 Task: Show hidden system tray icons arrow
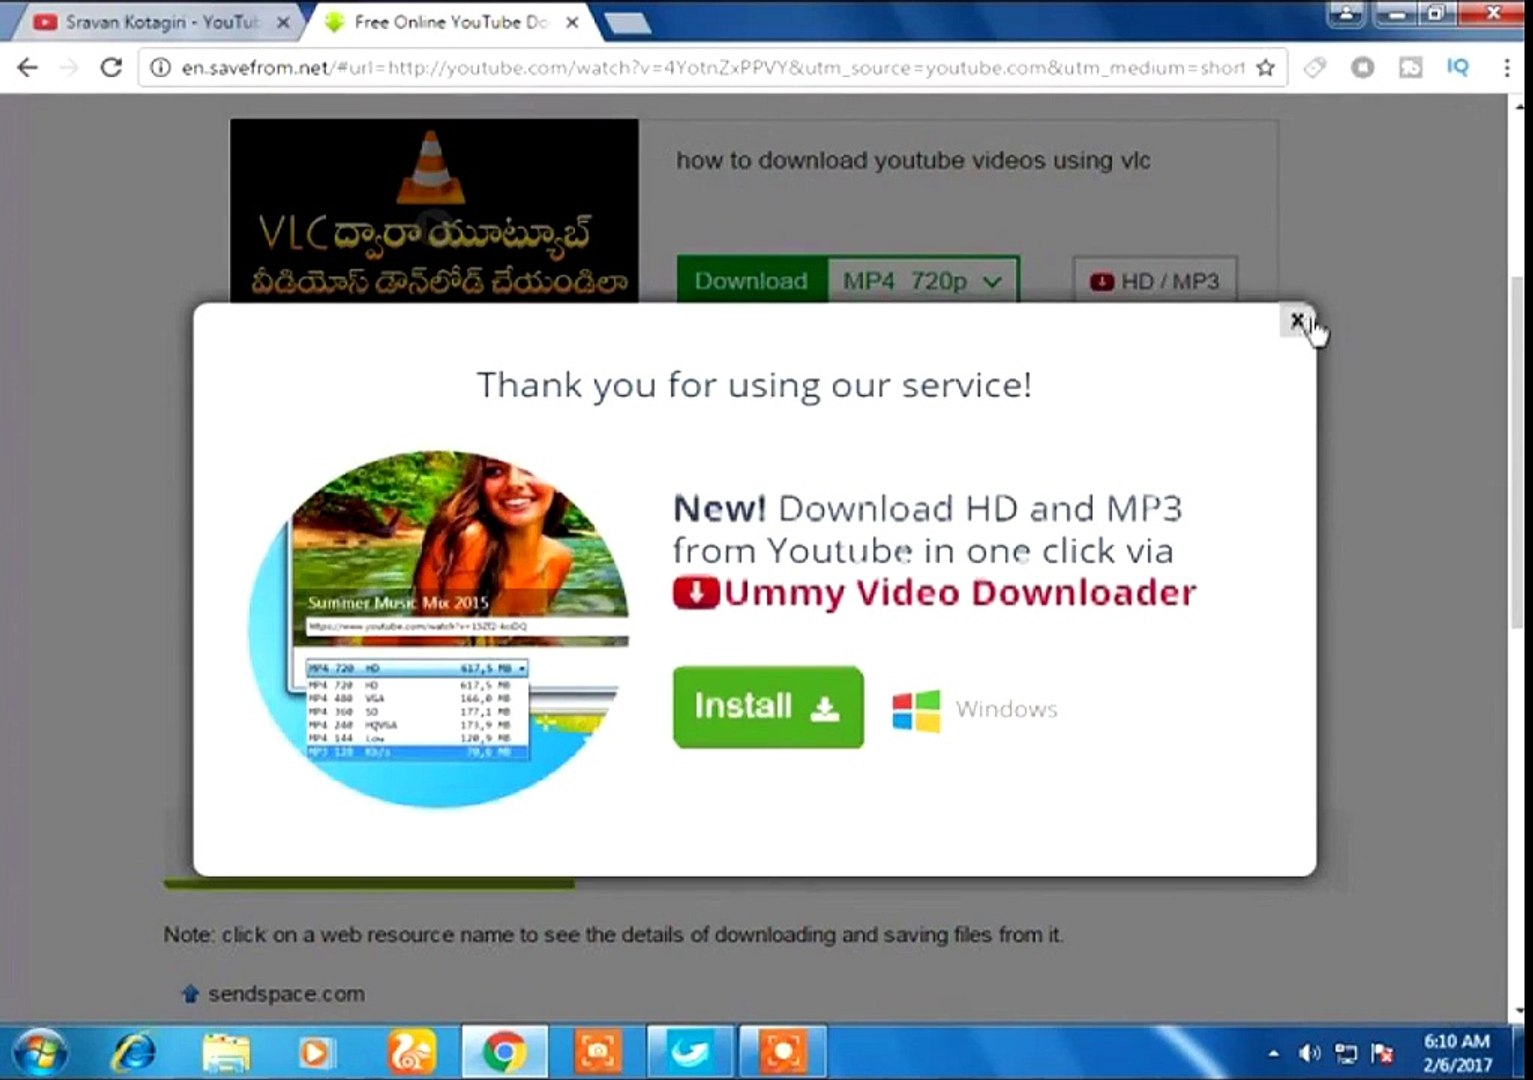(x=1272, y=1053)
